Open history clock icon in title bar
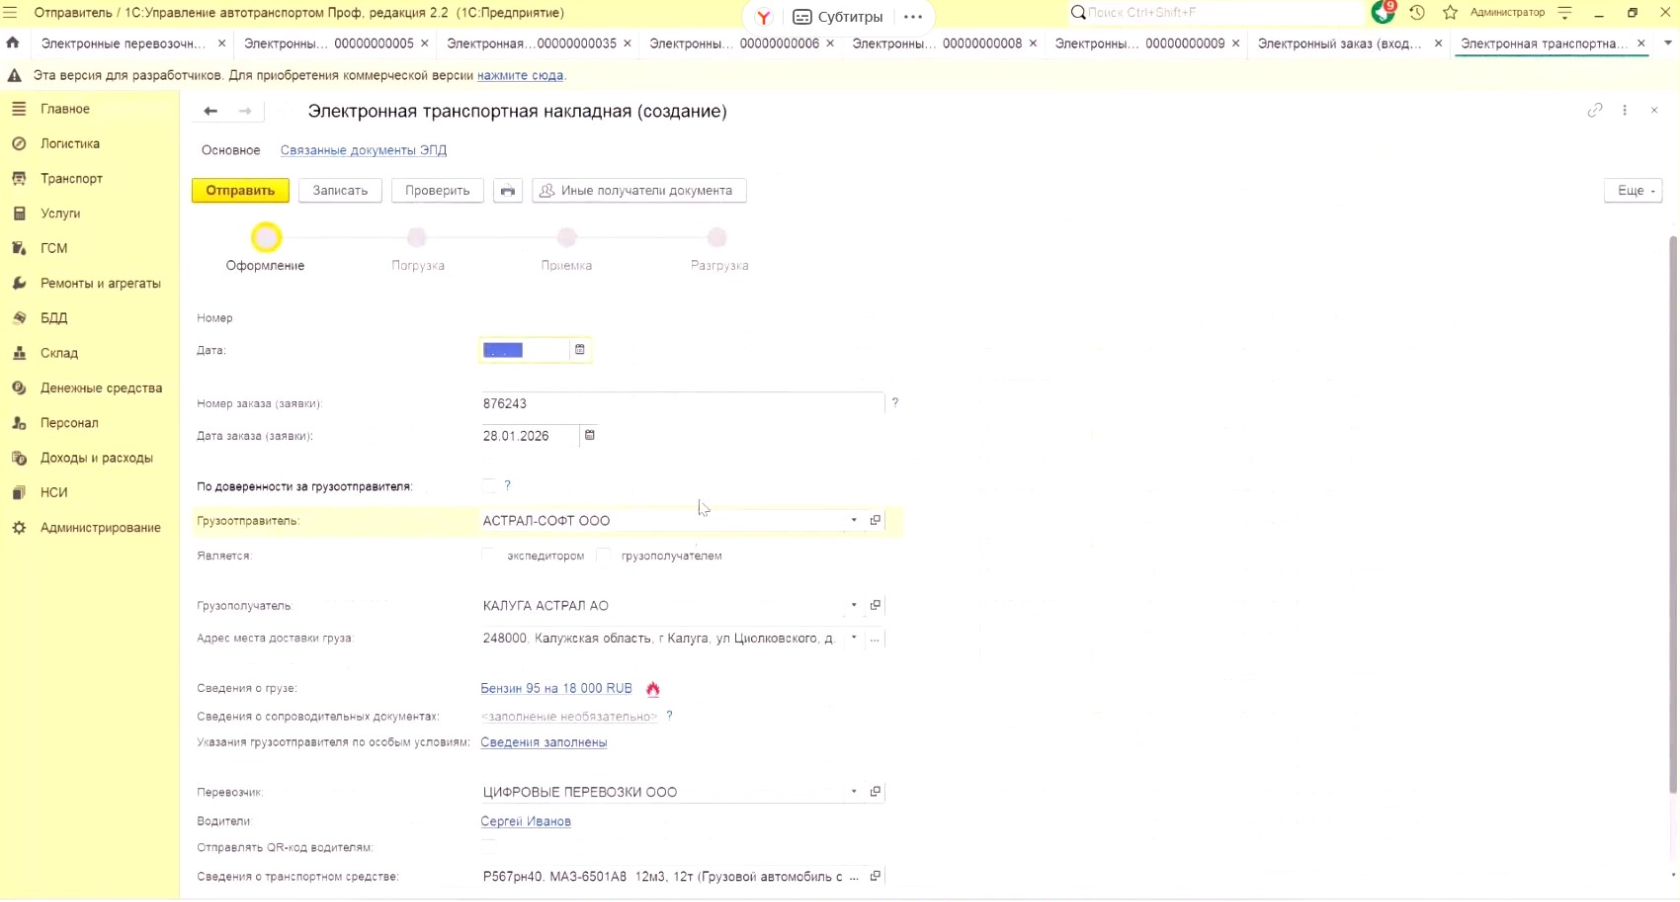 click(x=1417, y=13)
